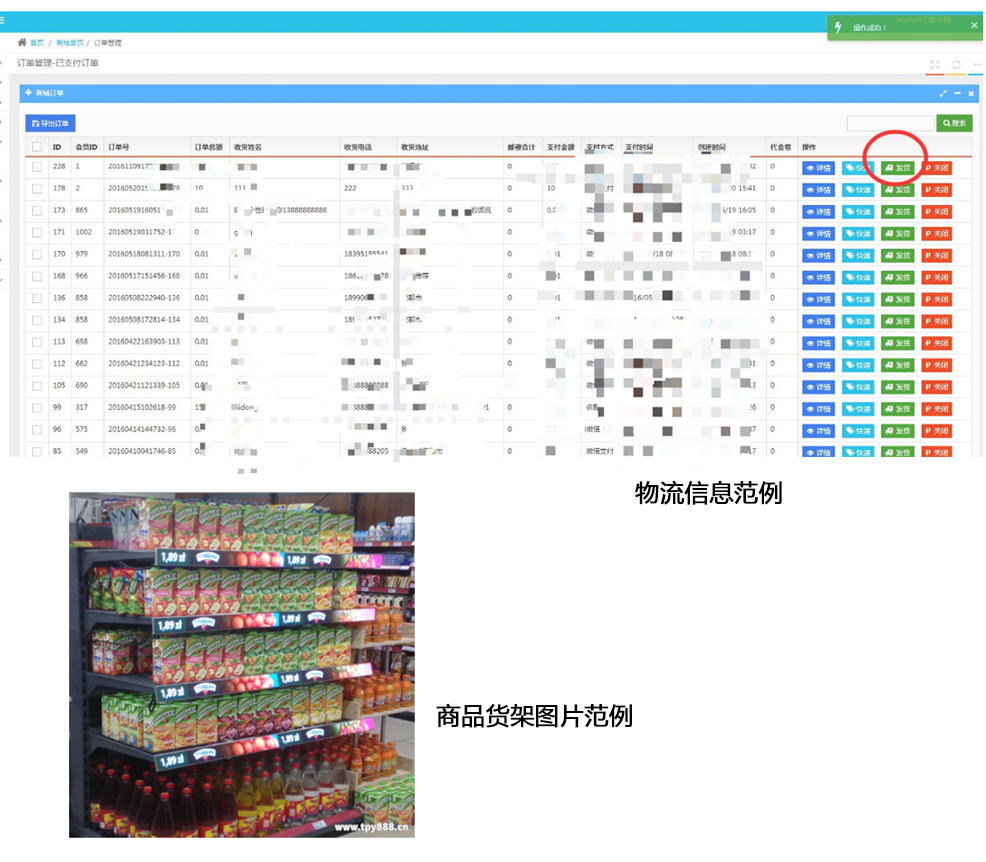
Task: Click 发货 ship button for order 228
Action: pos(897,168)
